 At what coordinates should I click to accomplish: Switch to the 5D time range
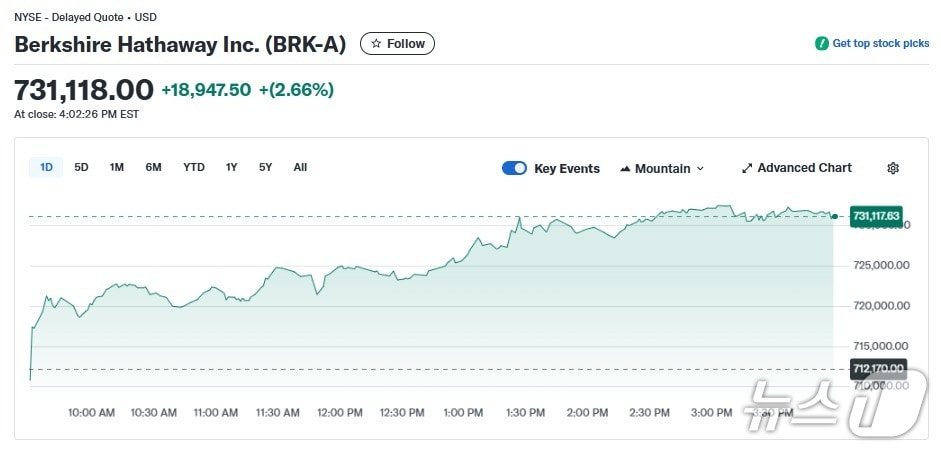[x=82, y=167]
